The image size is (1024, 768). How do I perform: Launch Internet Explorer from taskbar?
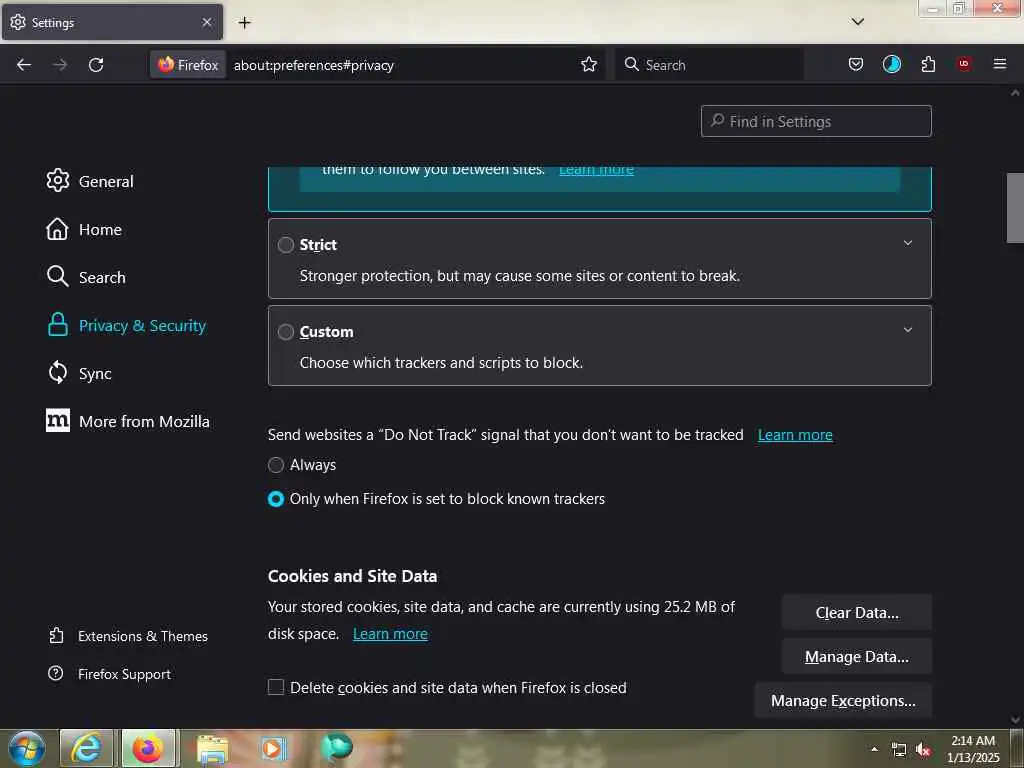(x=86, y=748)
